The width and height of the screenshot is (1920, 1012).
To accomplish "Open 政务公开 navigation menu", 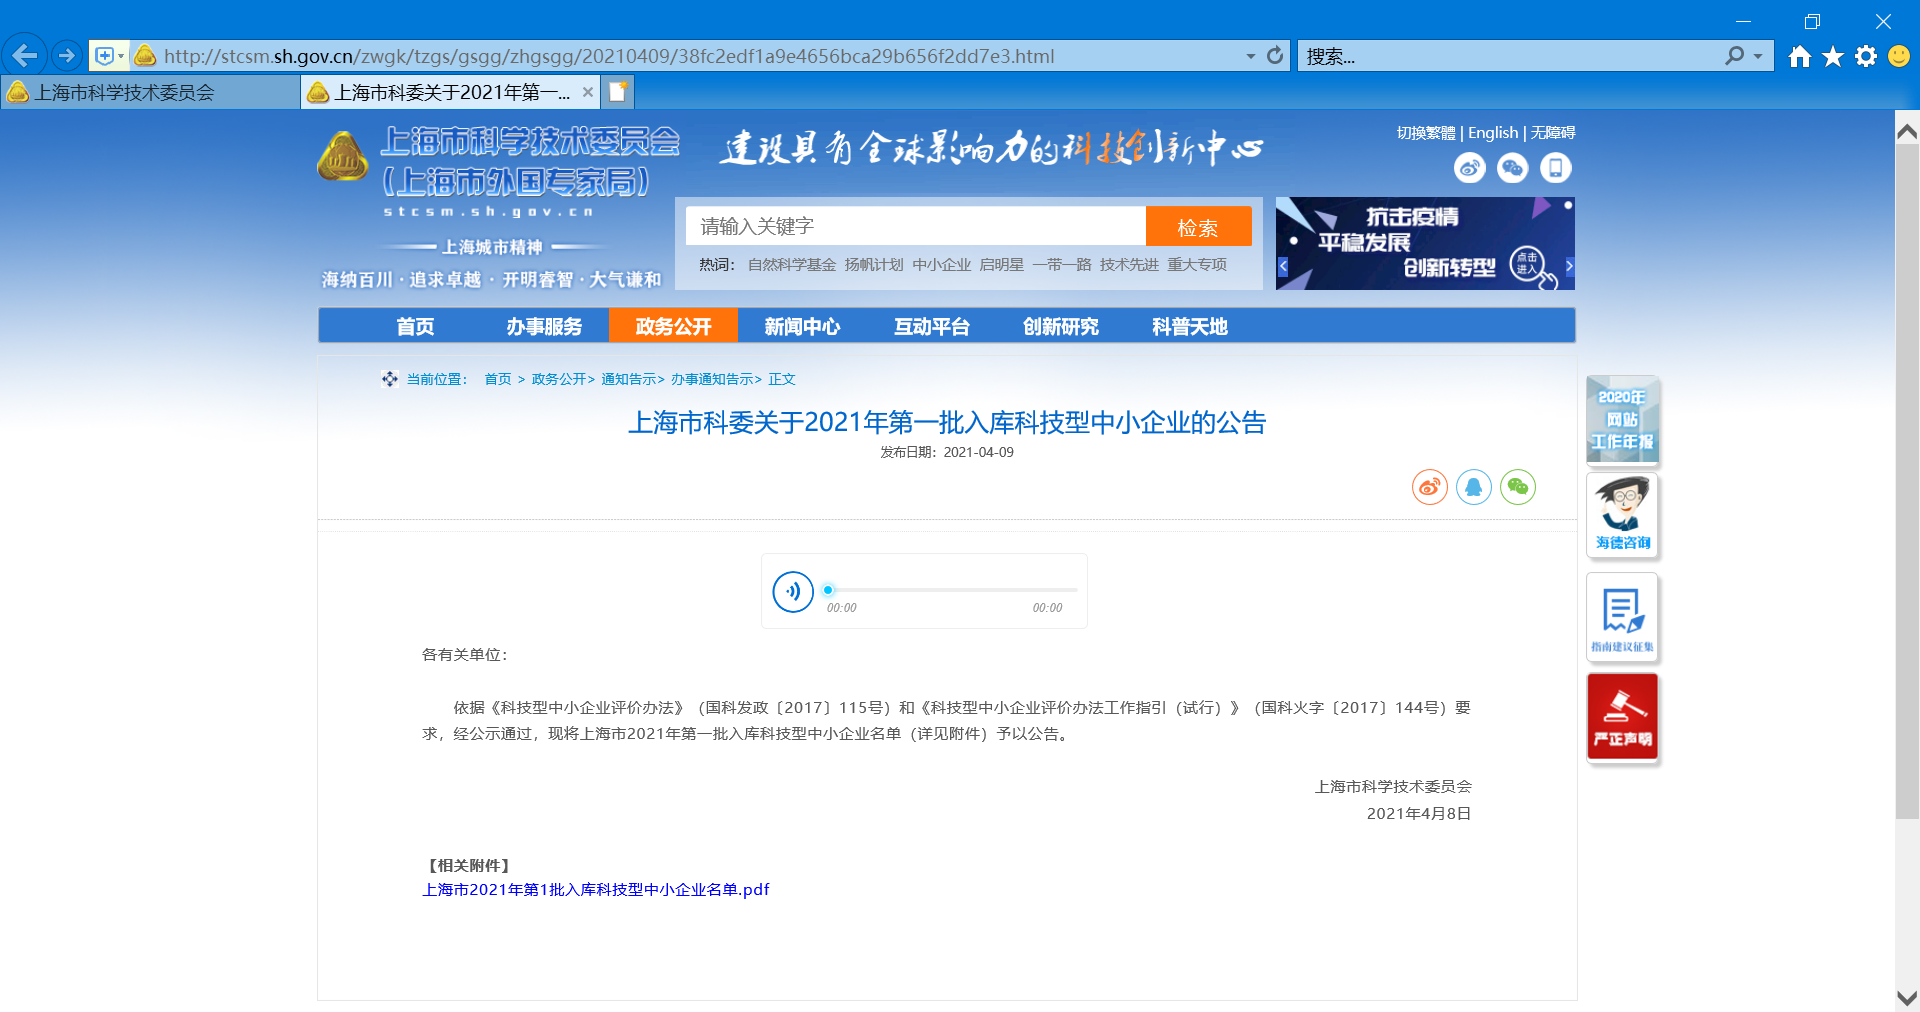I will 673,326.
